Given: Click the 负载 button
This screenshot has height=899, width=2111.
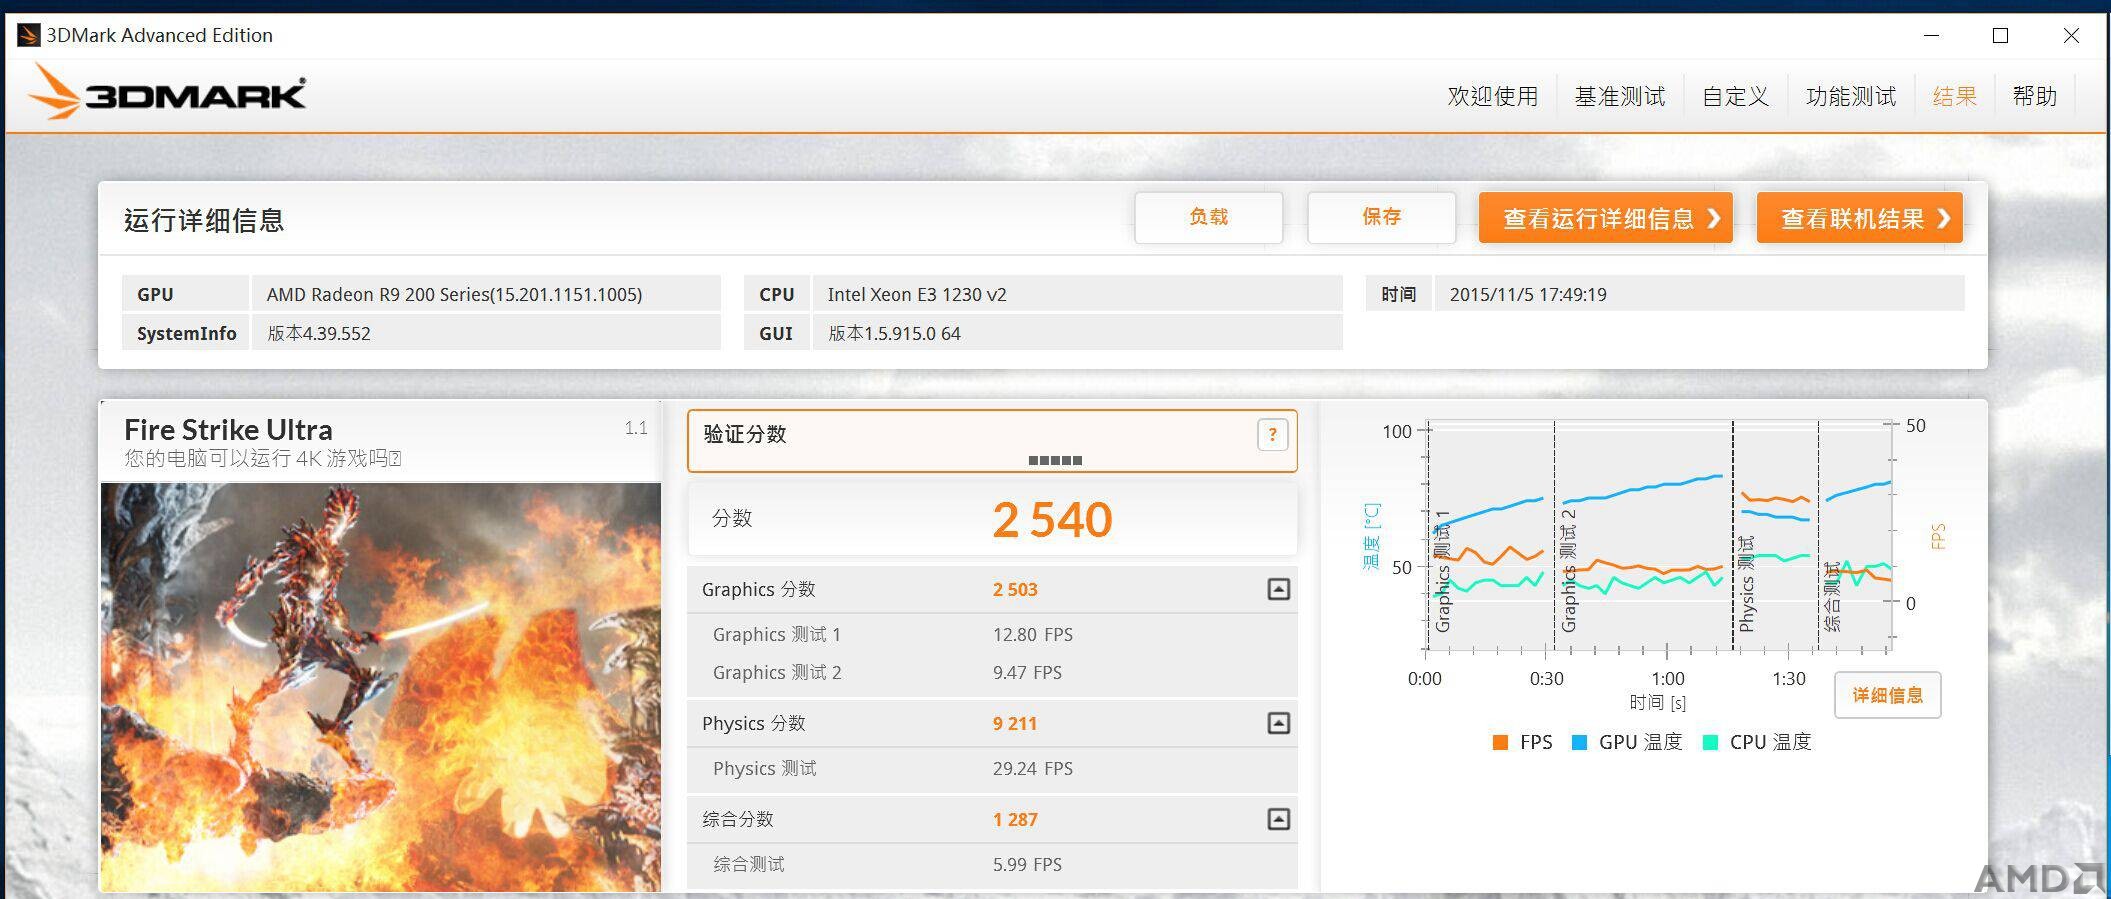Looking at the screenshot, I should pos(1208,217).
